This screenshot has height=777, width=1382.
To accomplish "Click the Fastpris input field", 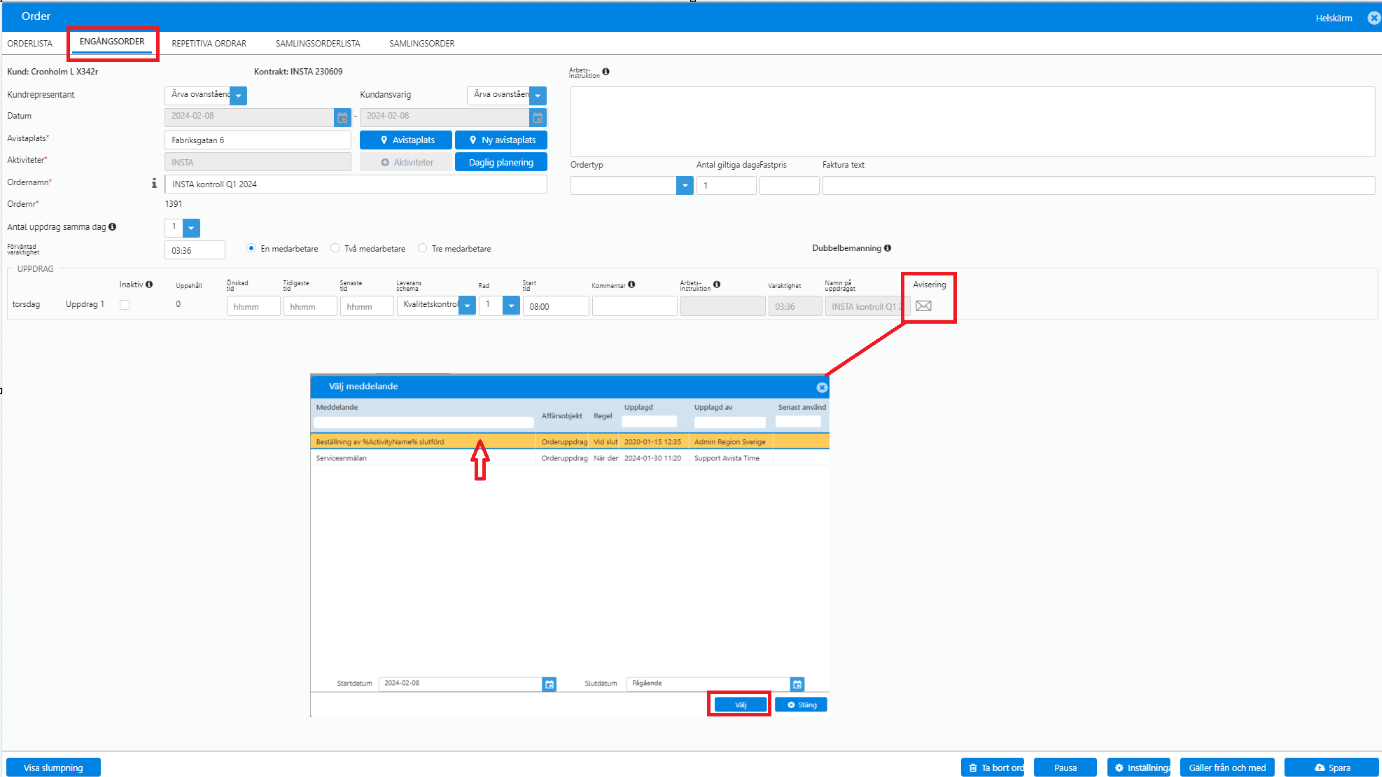I will click(x=789, y=185).
